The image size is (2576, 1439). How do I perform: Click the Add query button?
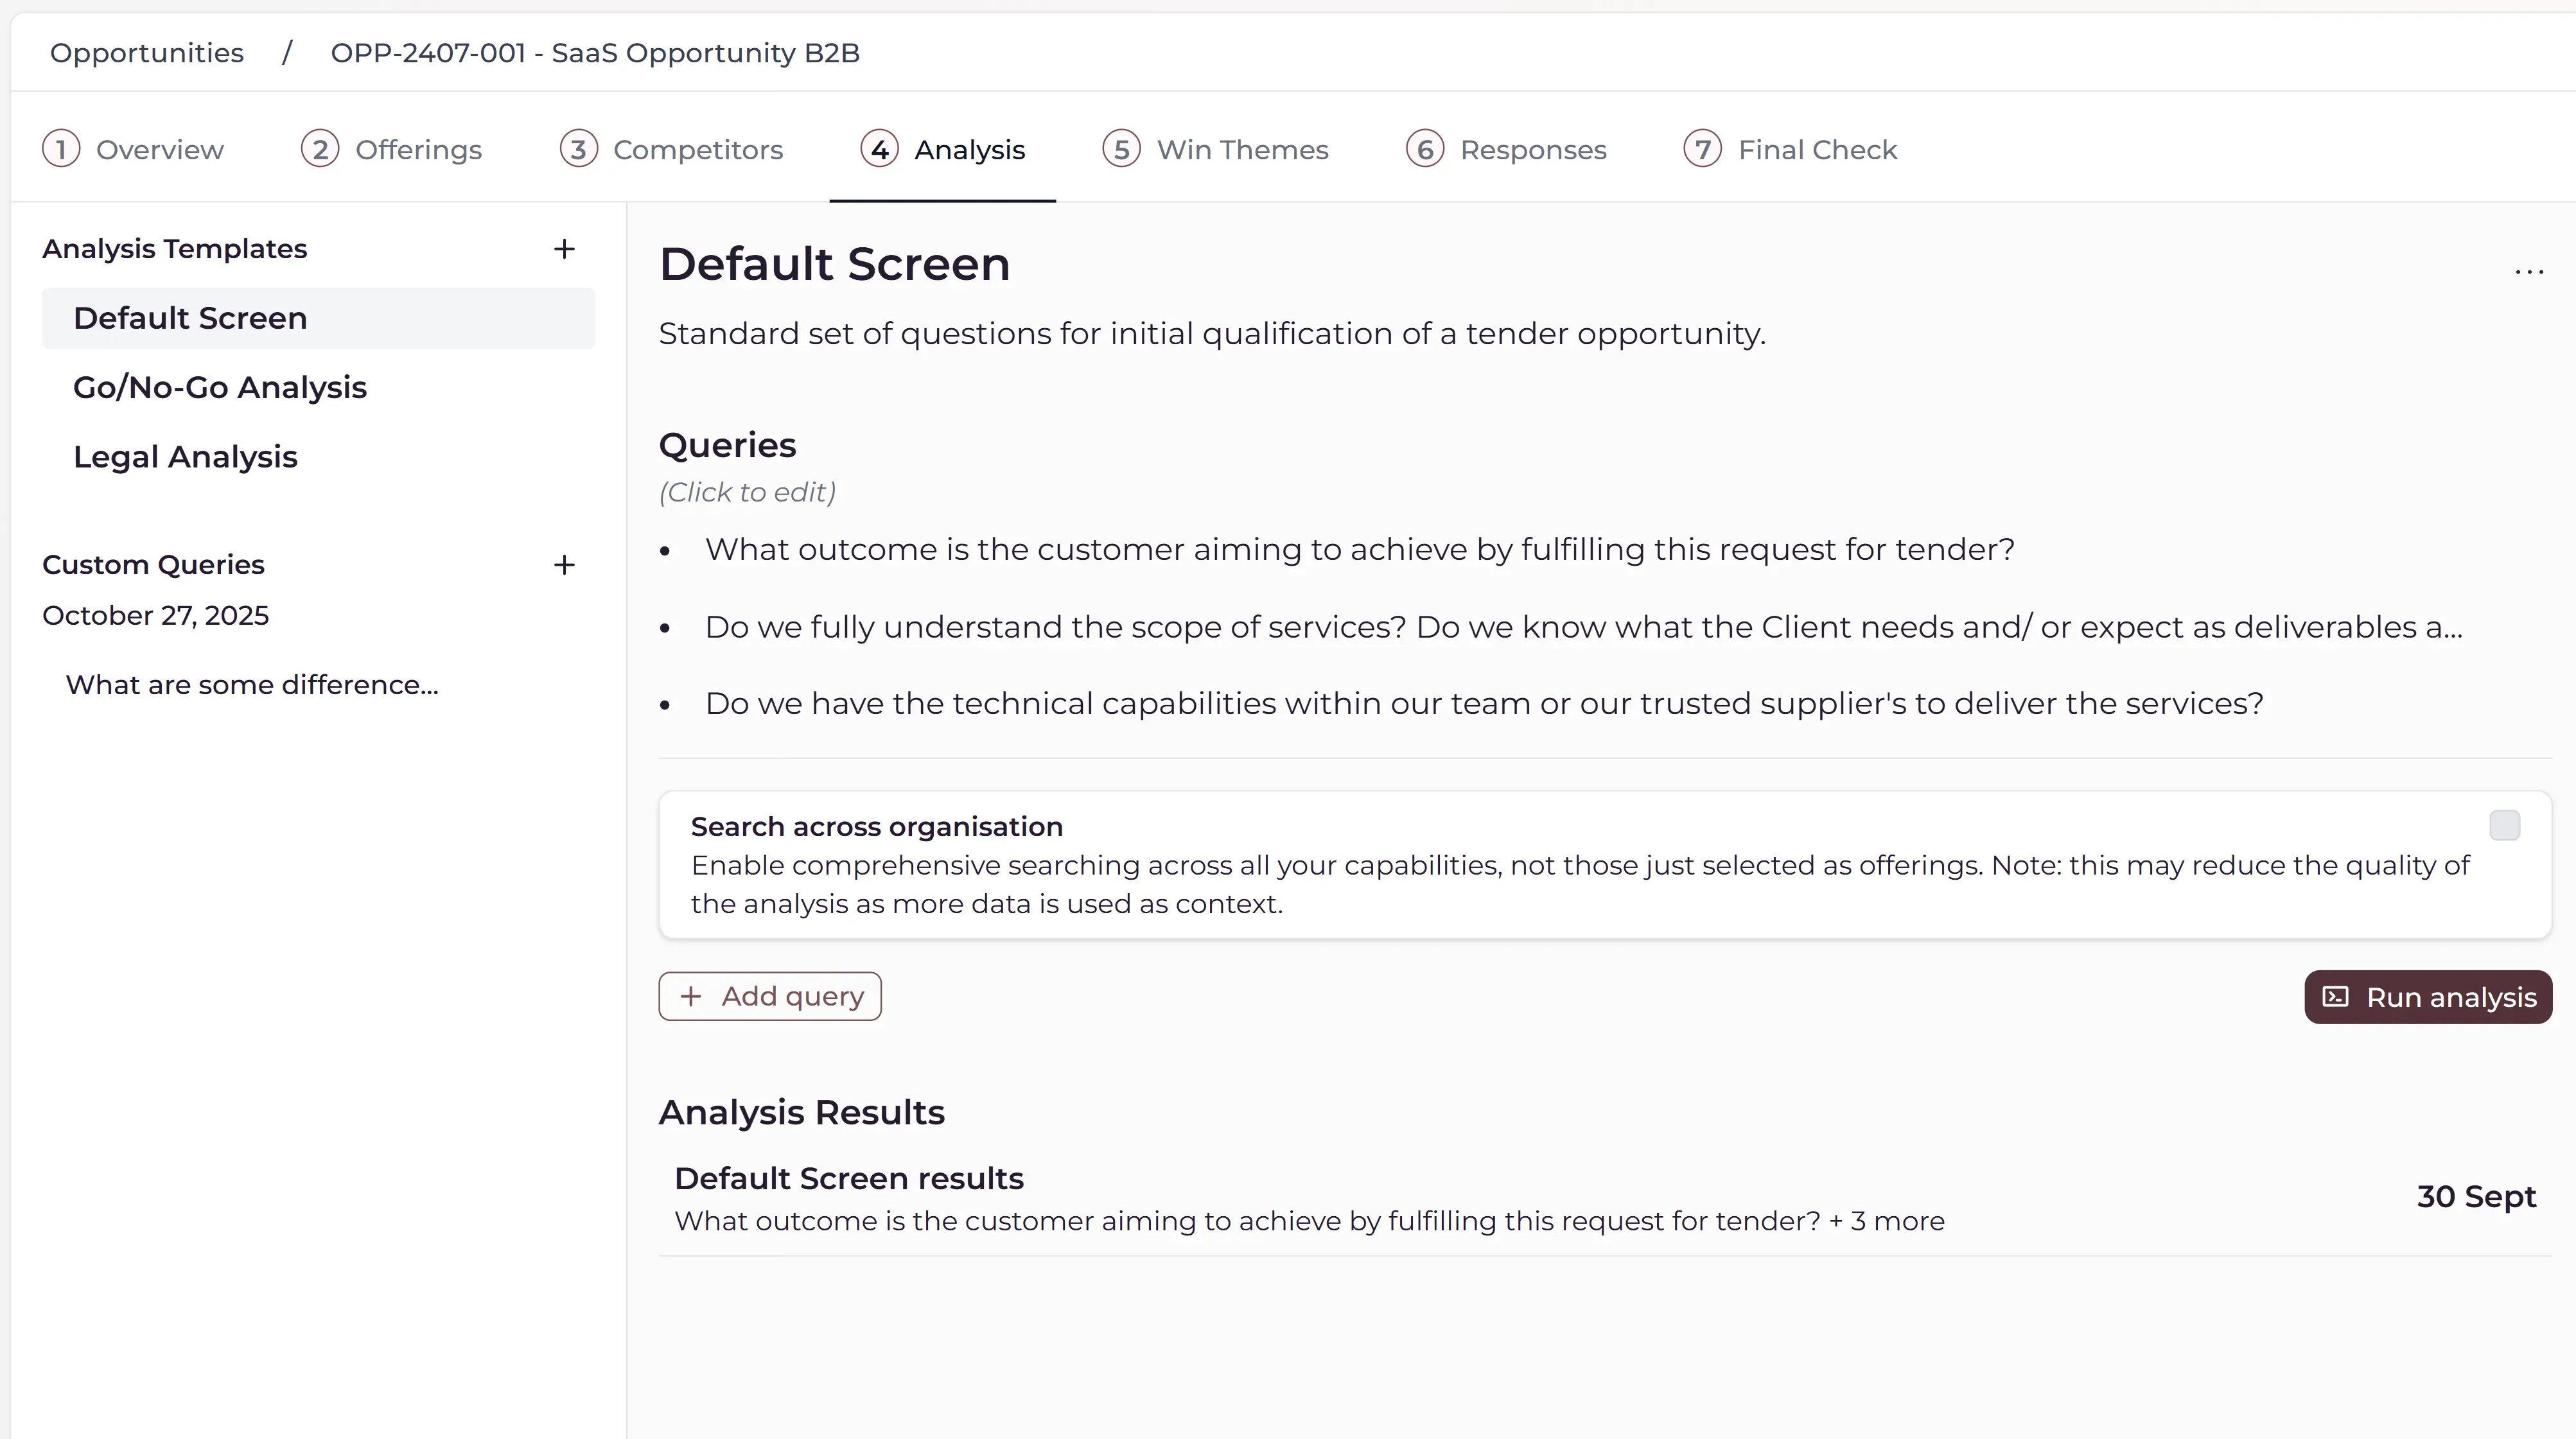(770, 996)
